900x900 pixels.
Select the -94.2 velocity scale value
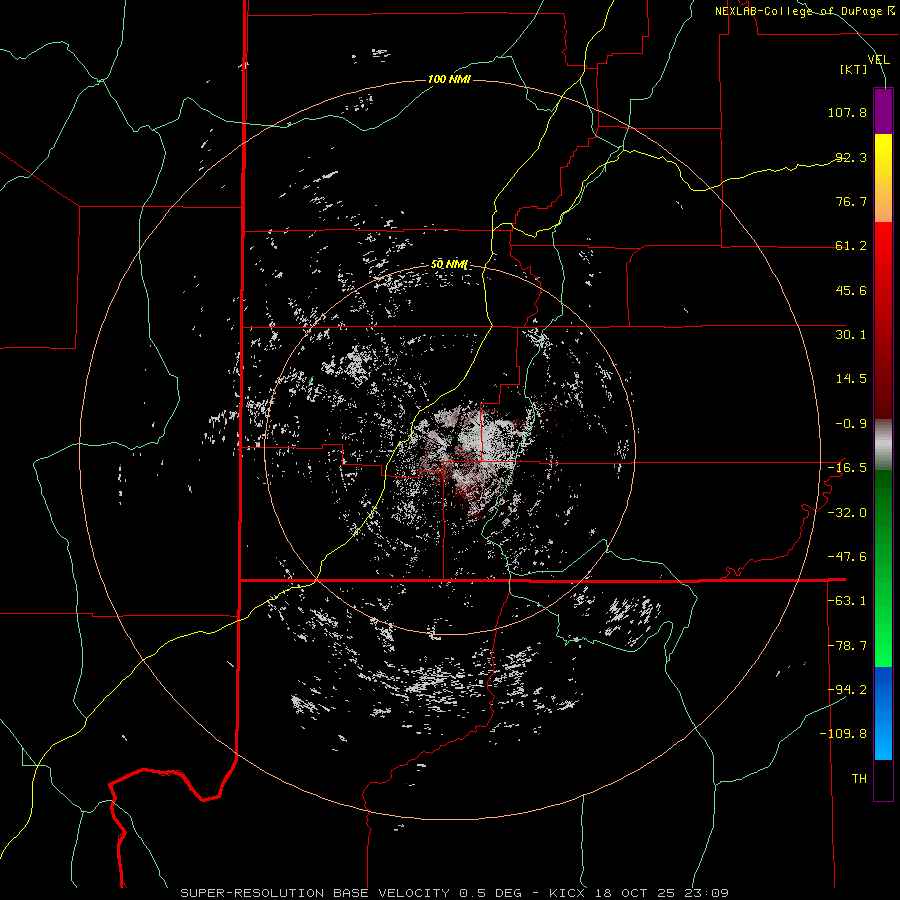click(x=847, y=690)
